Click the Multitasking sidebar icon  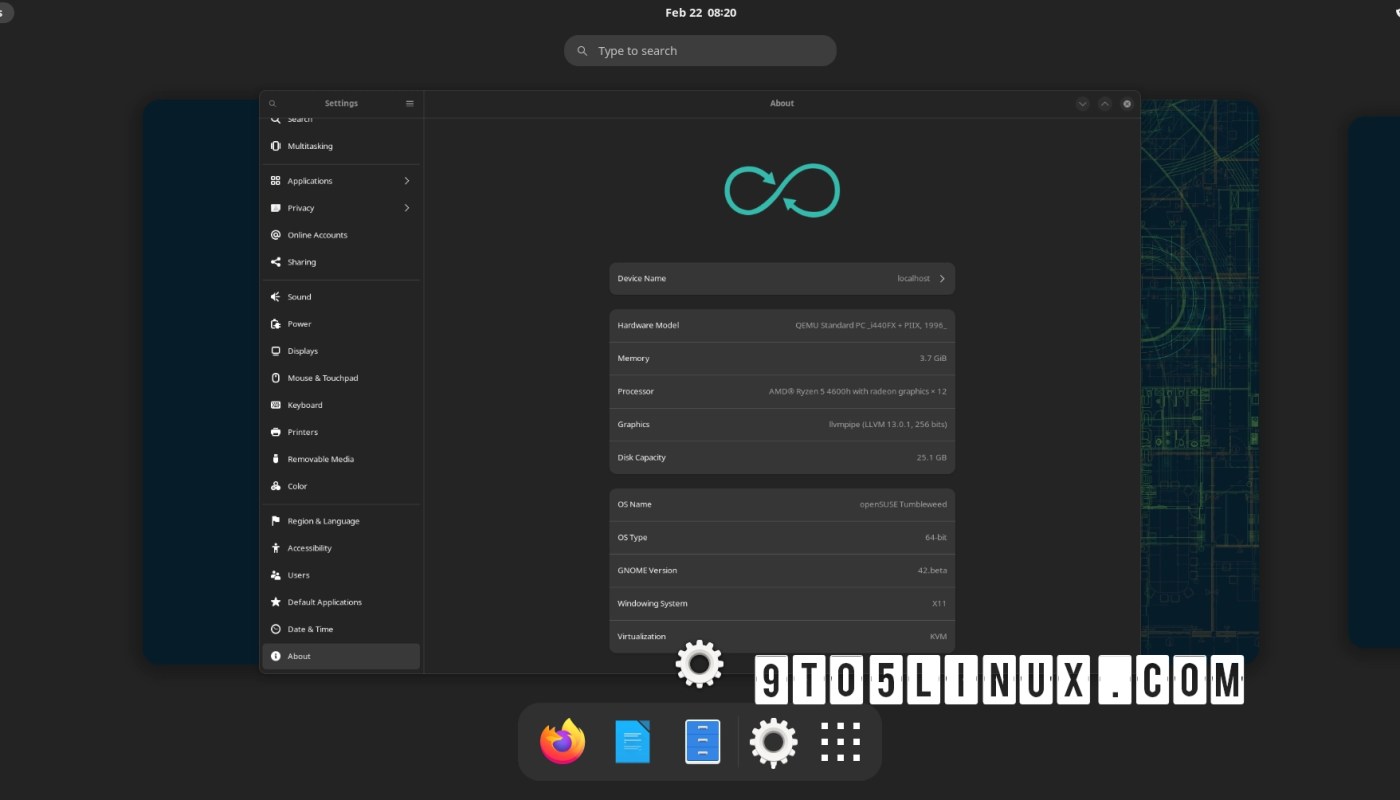(x=276, y=146)
